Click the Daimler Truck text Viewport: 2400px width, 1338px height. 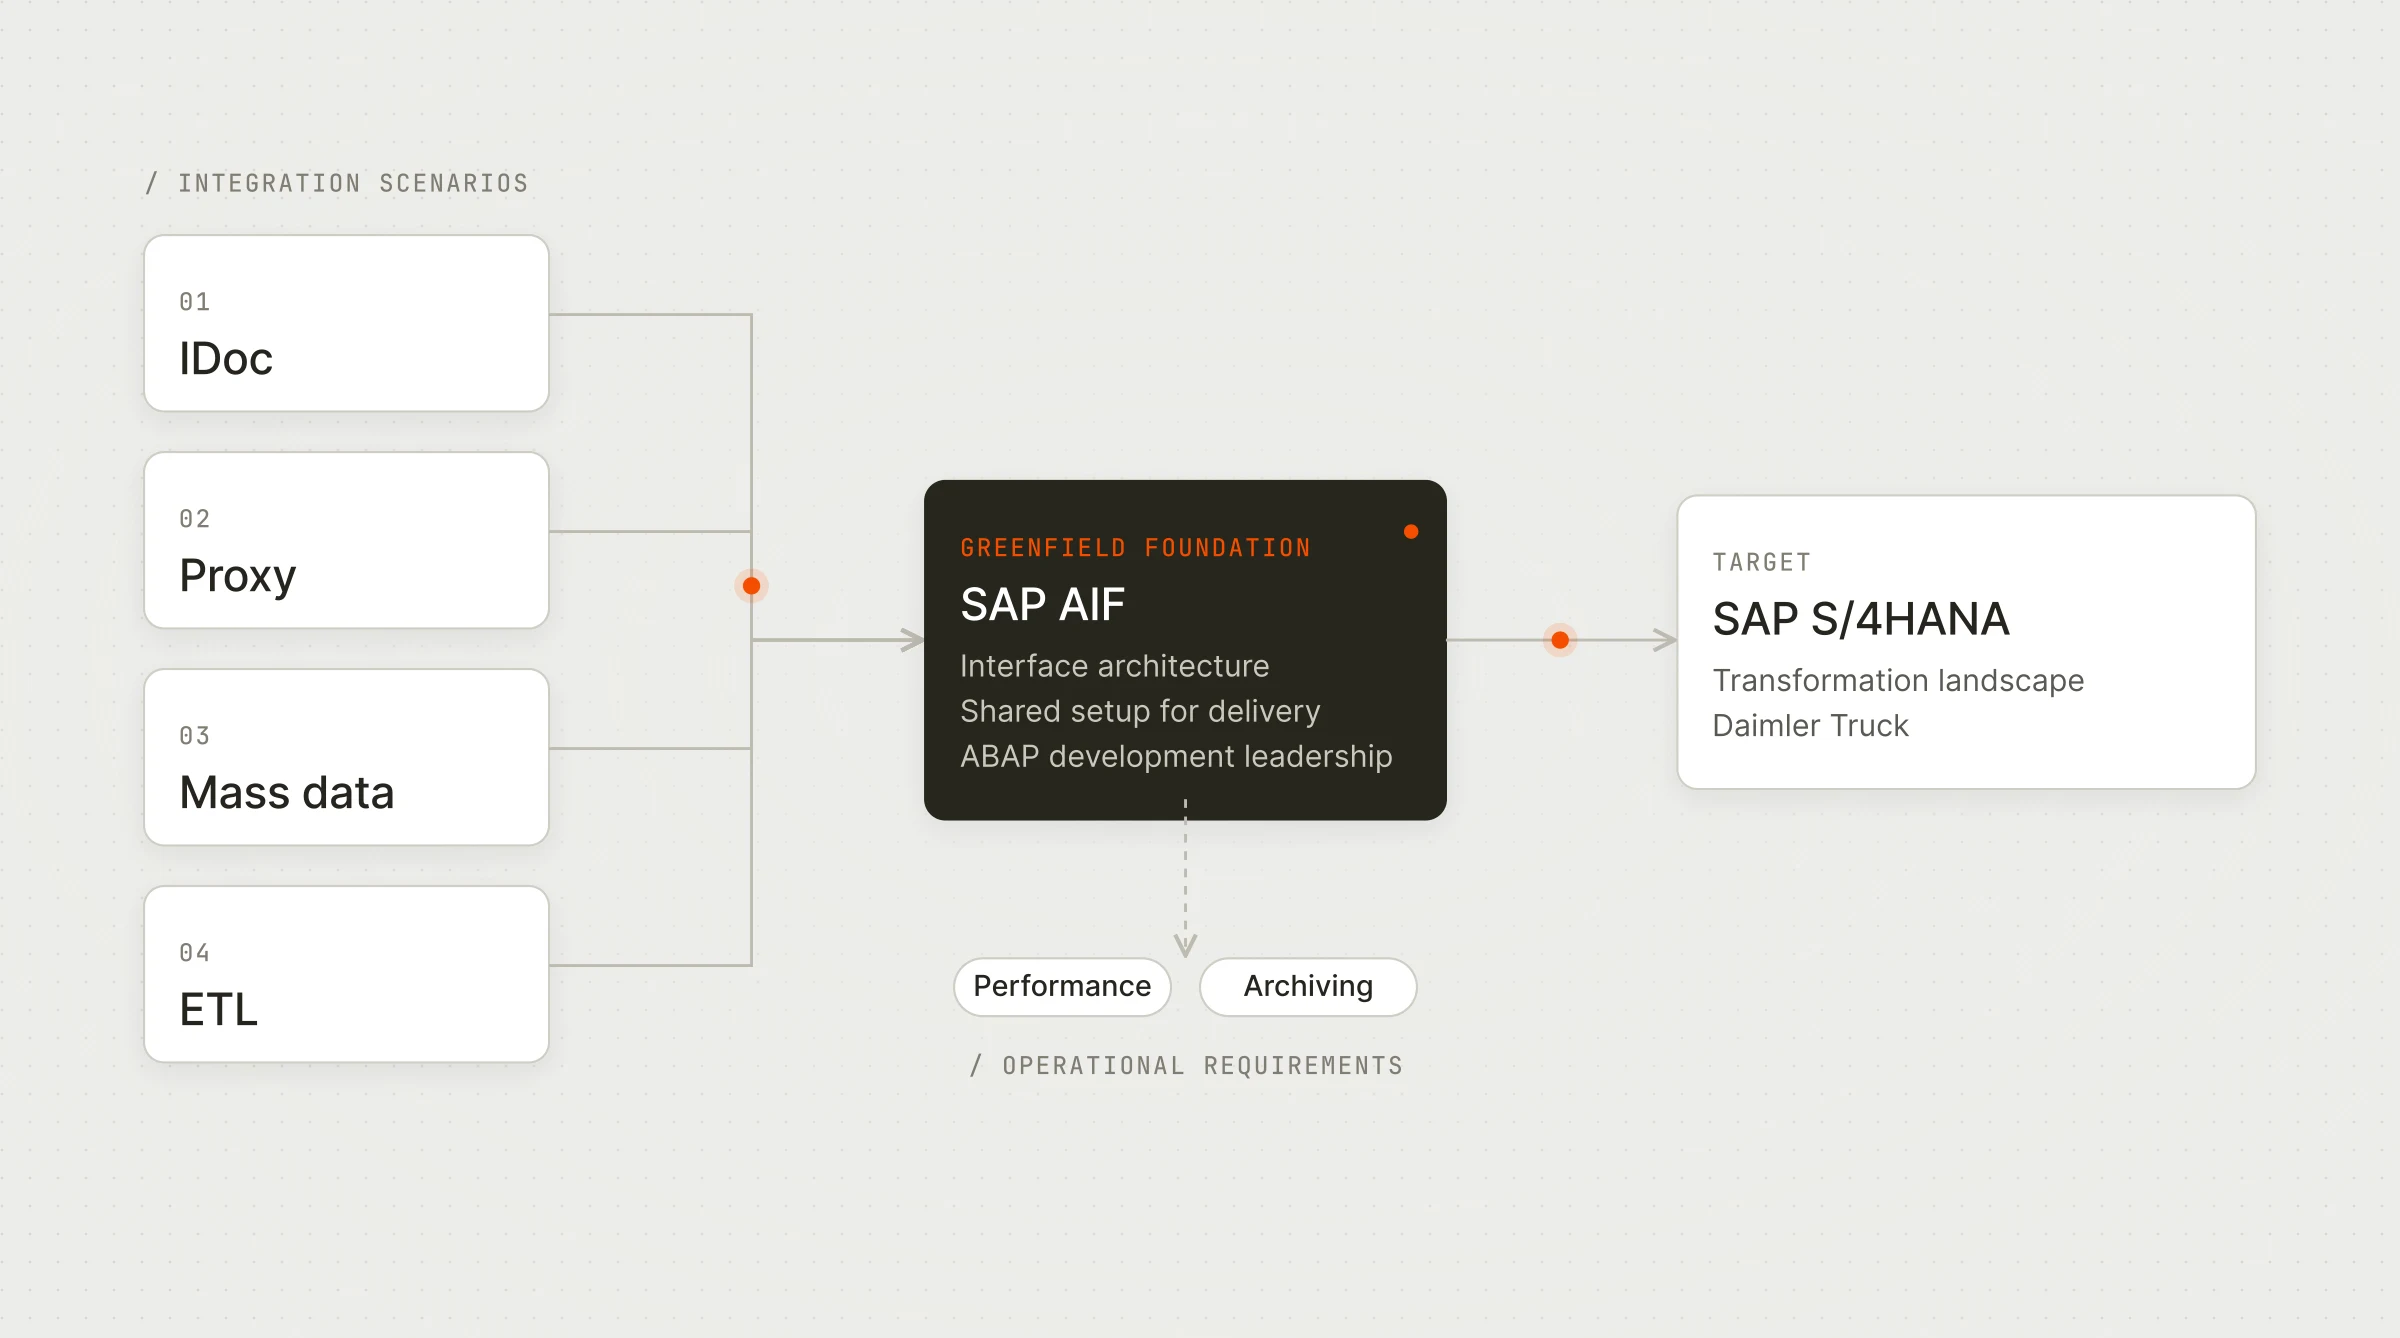[x=1810, y=725]
